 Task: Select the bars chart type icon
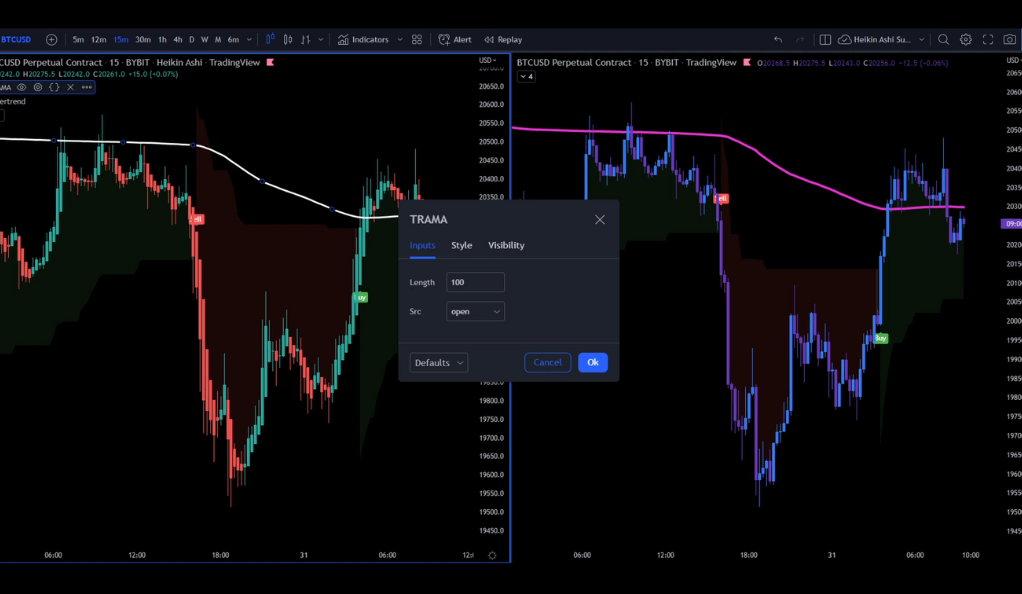tap(305, 40)
